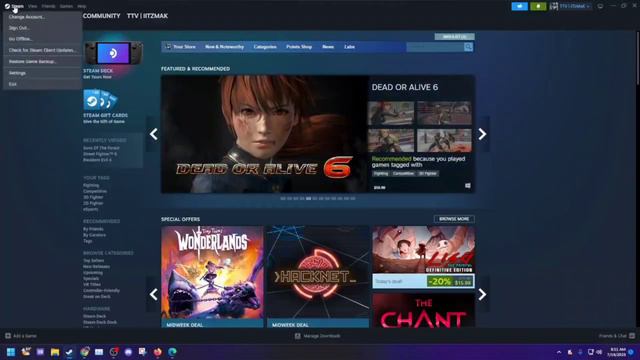Open File Explorer from taskbar
Viewport: 640px width, 360px height.
[x=55, y=352]
